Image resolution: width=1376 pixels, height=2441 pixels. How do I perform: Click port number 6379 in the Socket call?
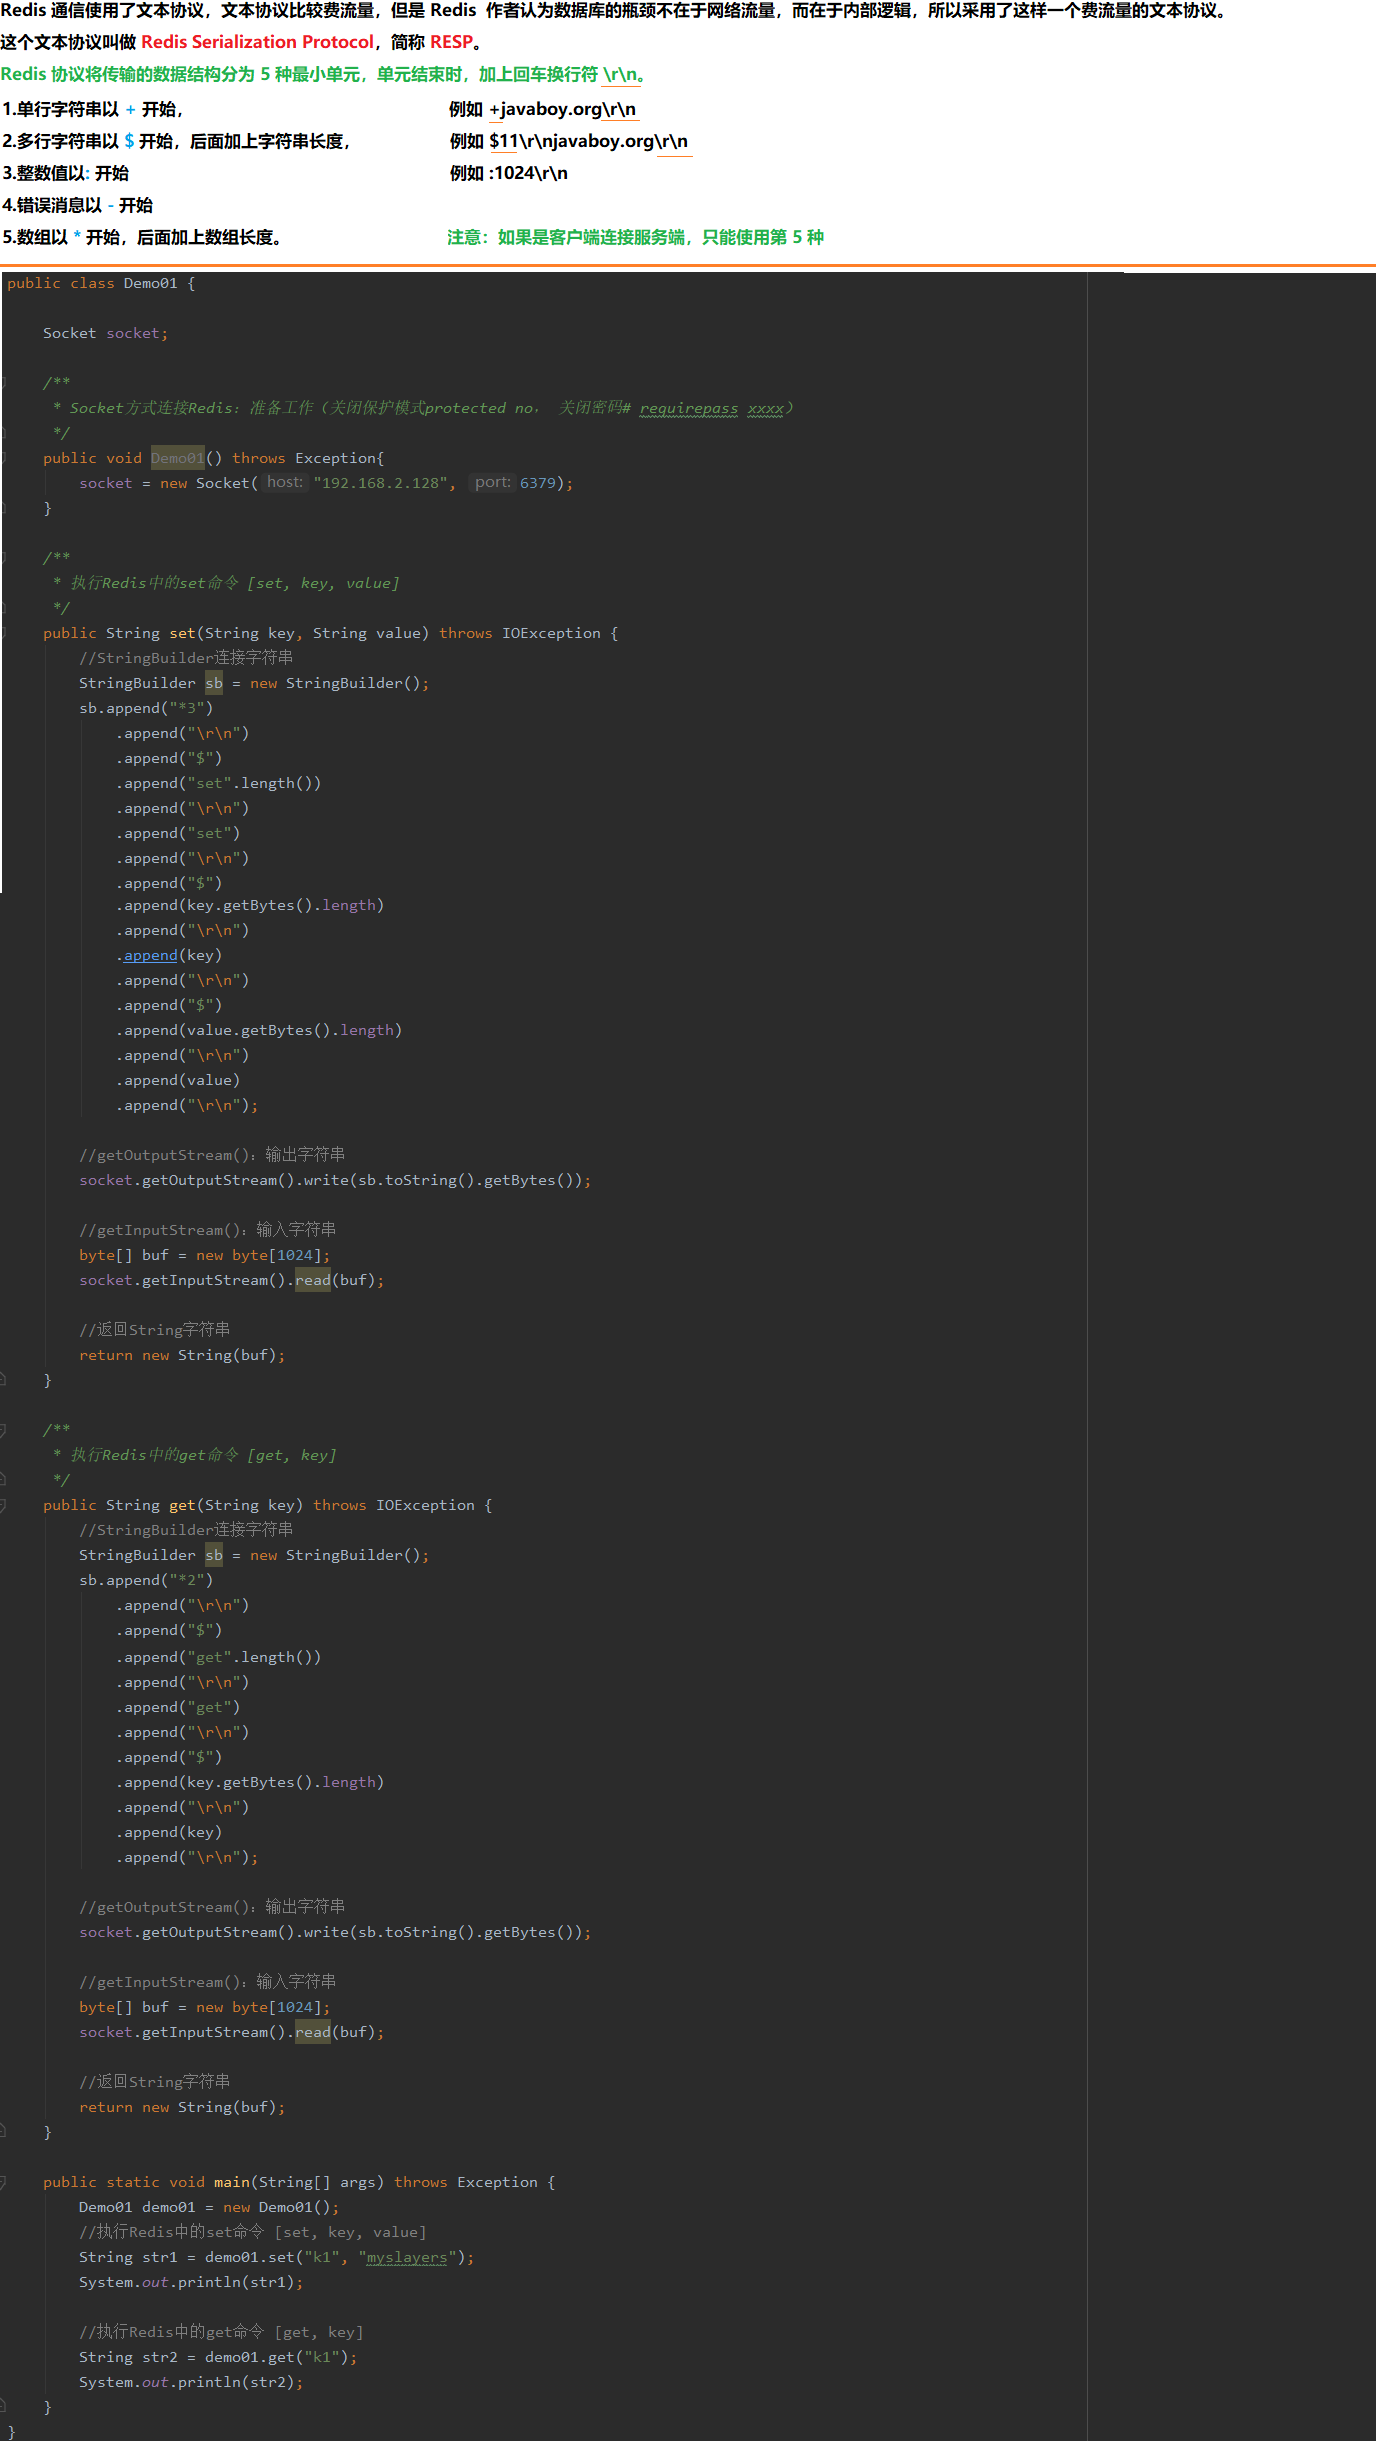pyautogui.click(x=537, y=483)
